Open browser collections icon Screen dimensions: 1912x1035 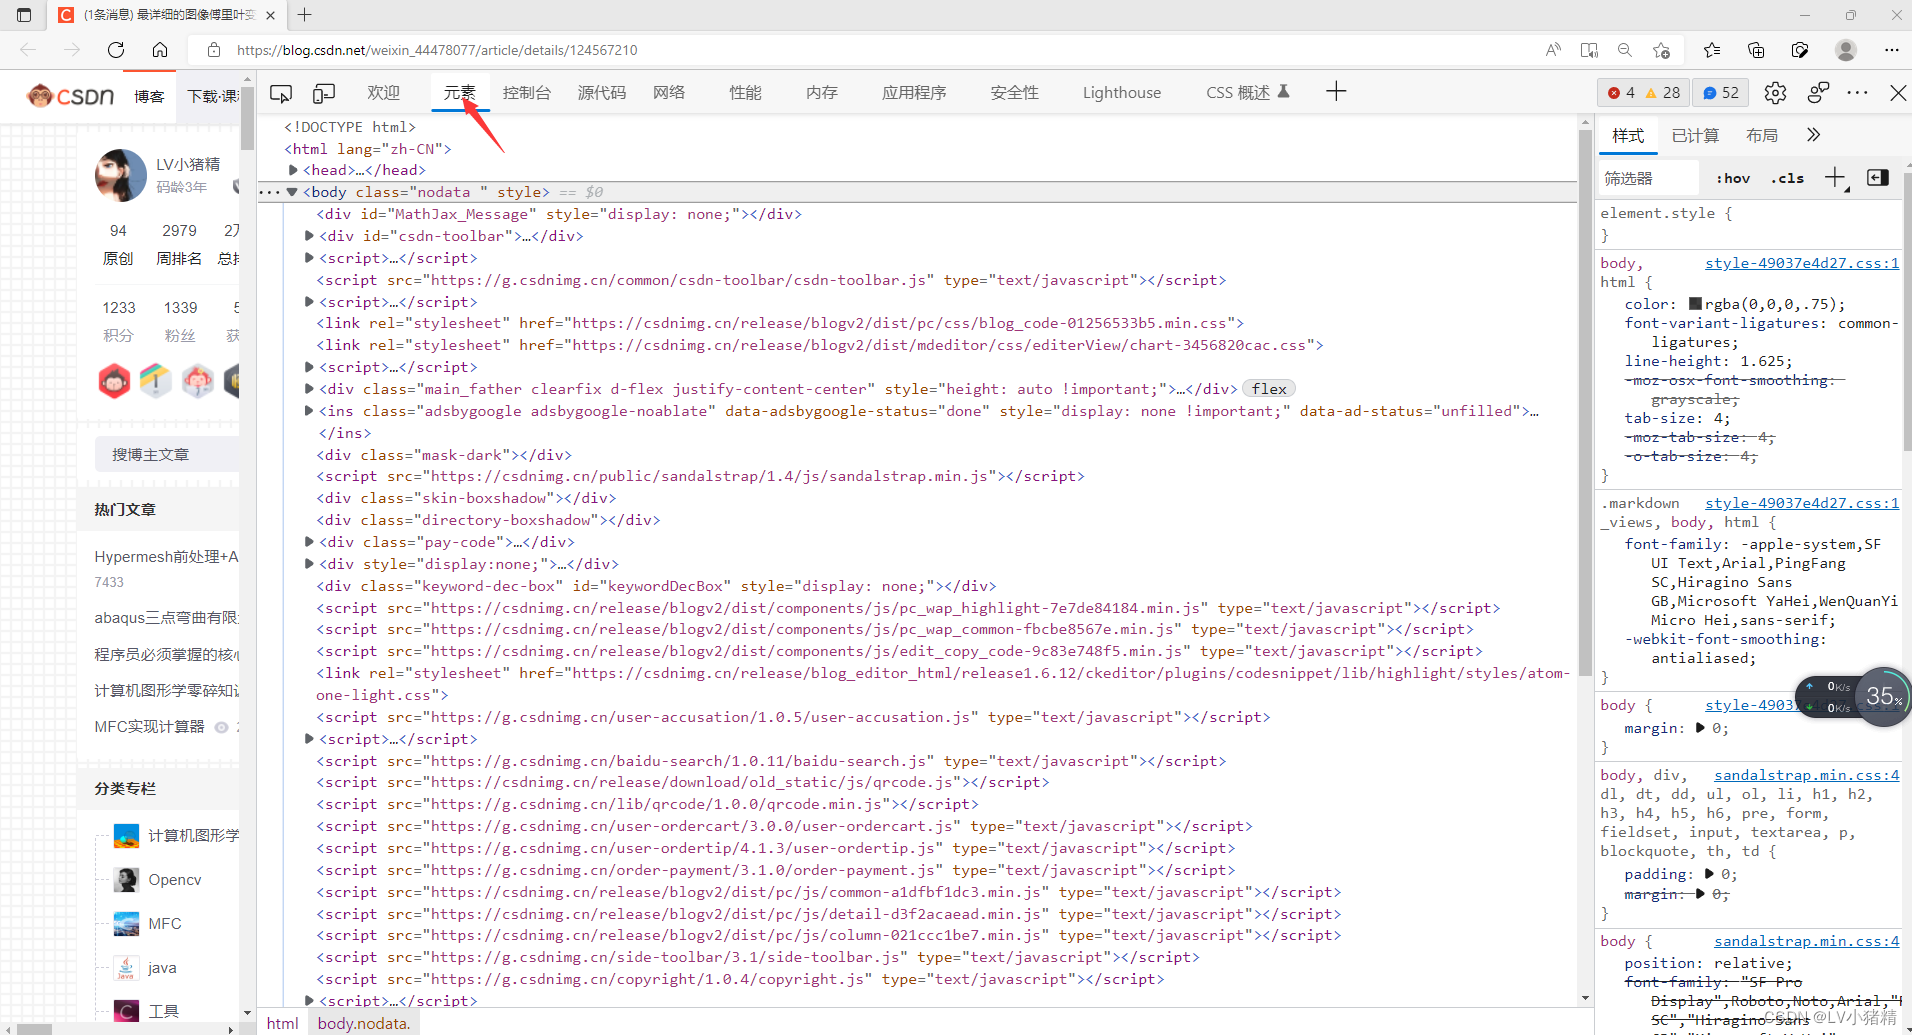[1756, 50]
